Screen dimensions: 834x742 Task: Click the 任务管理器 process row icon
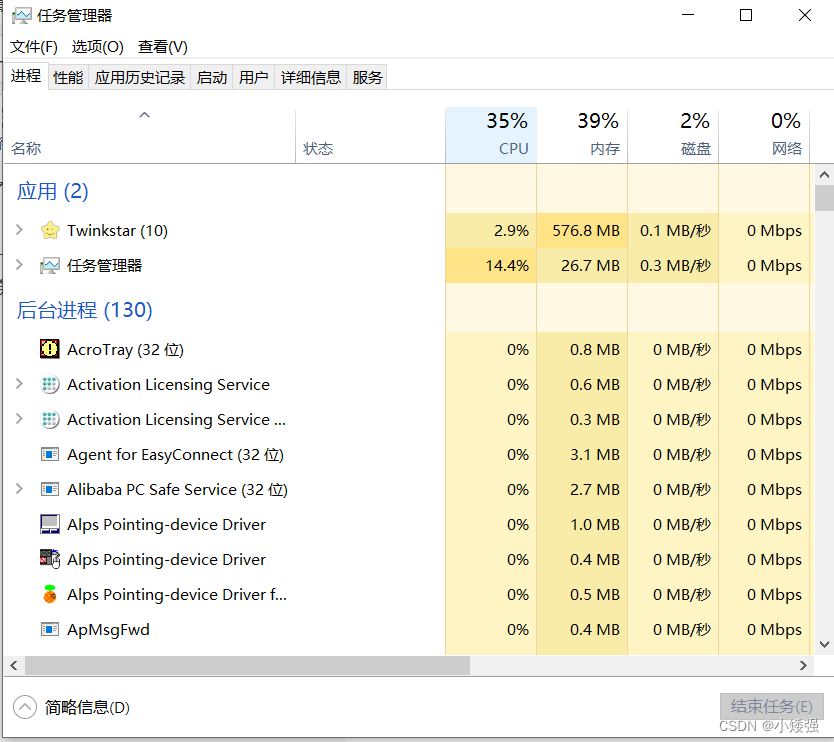pos(50,265)
